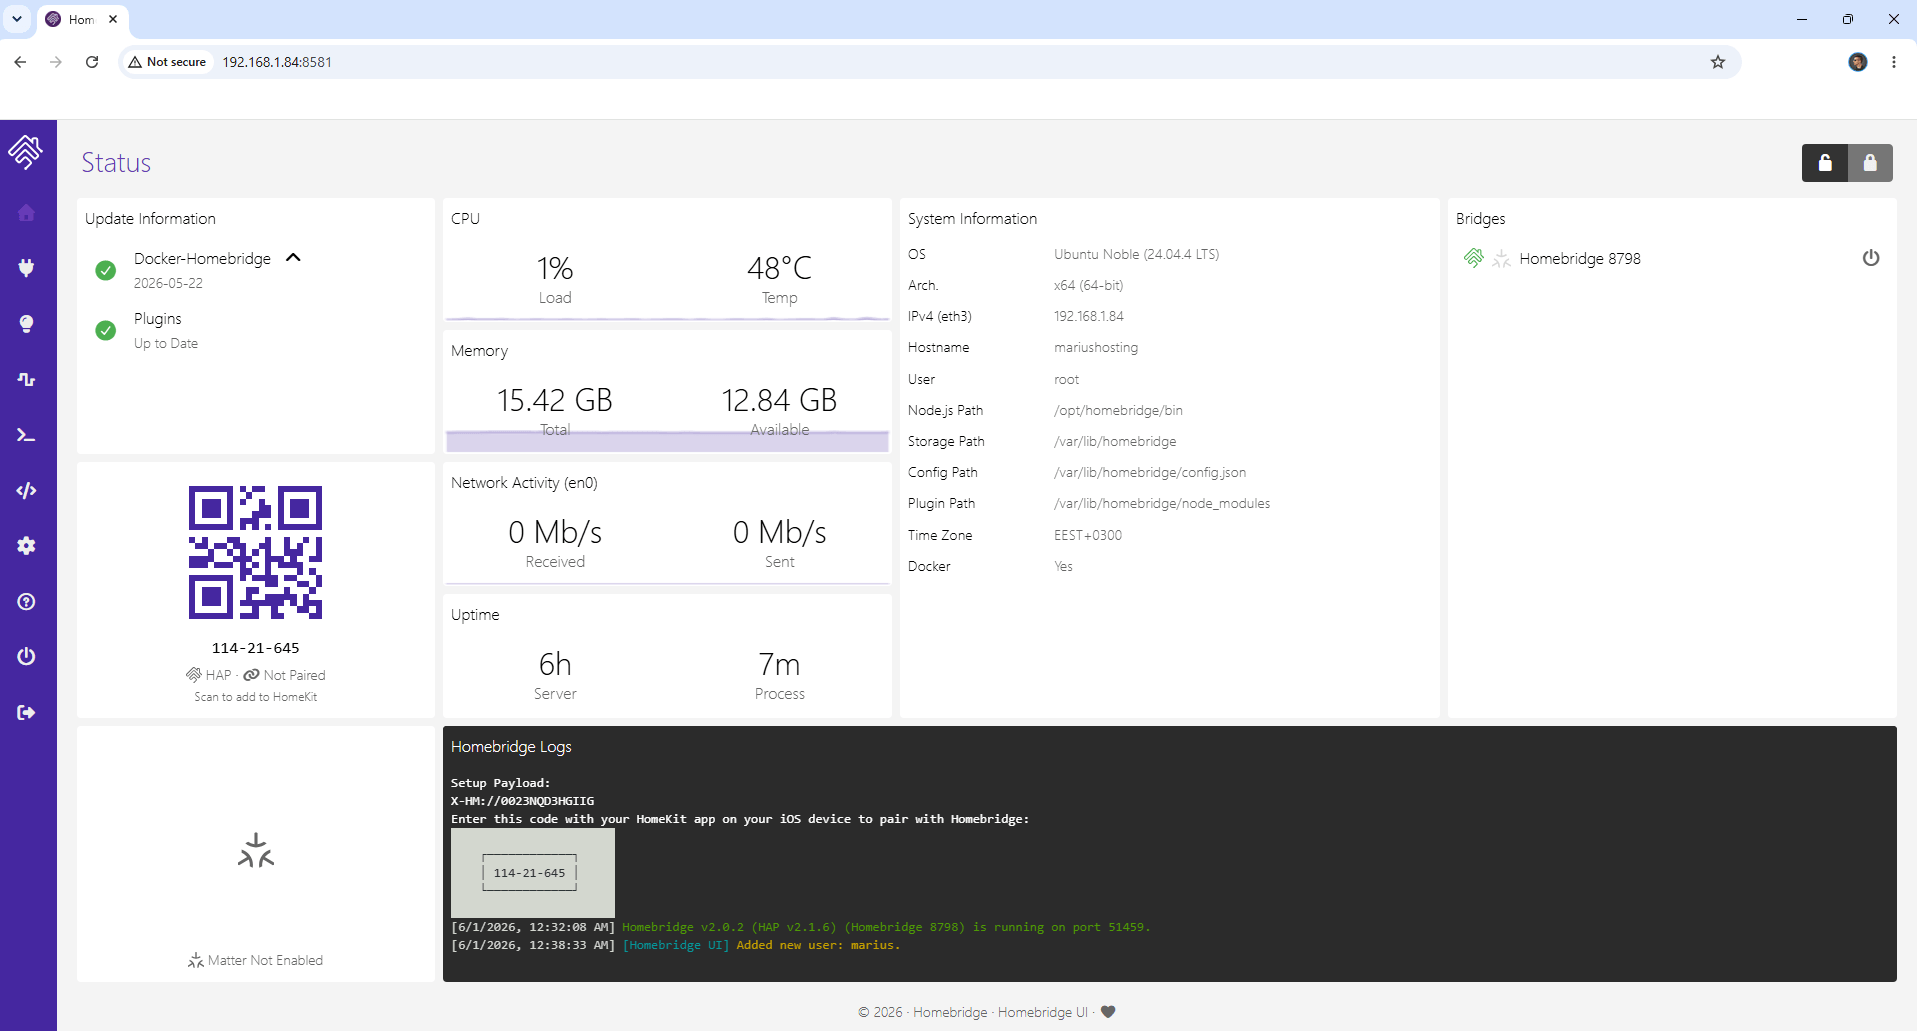The height and width of the screenshot is (1031, 1917).
Task: Click the Not secure site info badge
Action: click(167, 62)
